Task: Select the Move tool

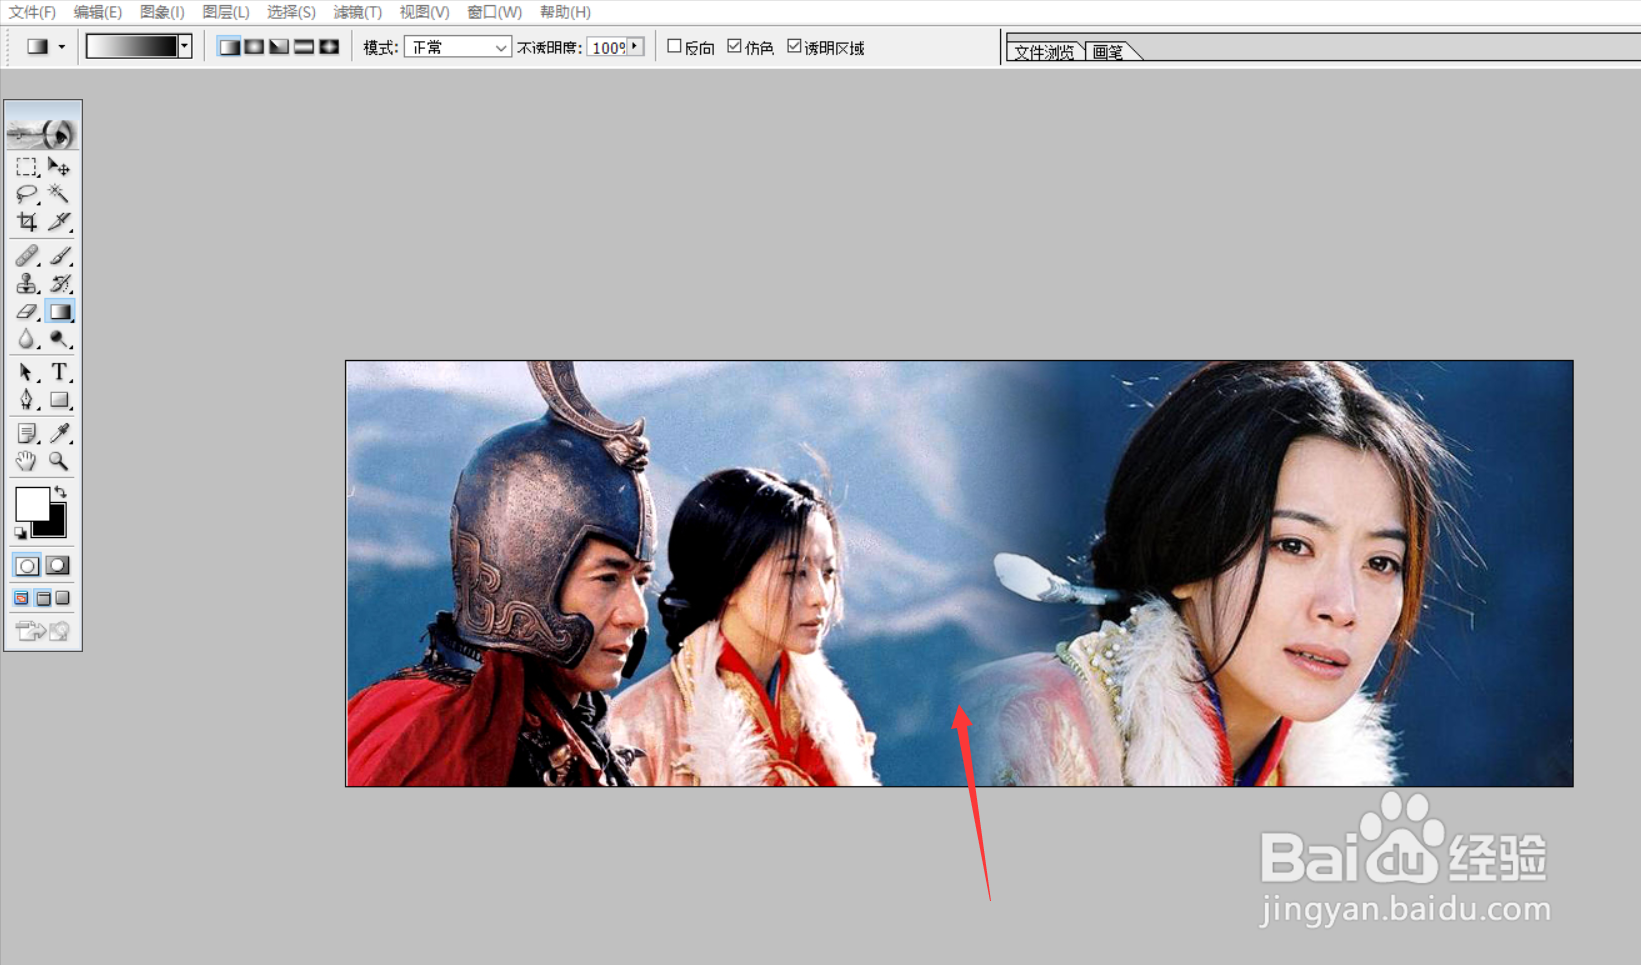Action: tap(59, 166)
